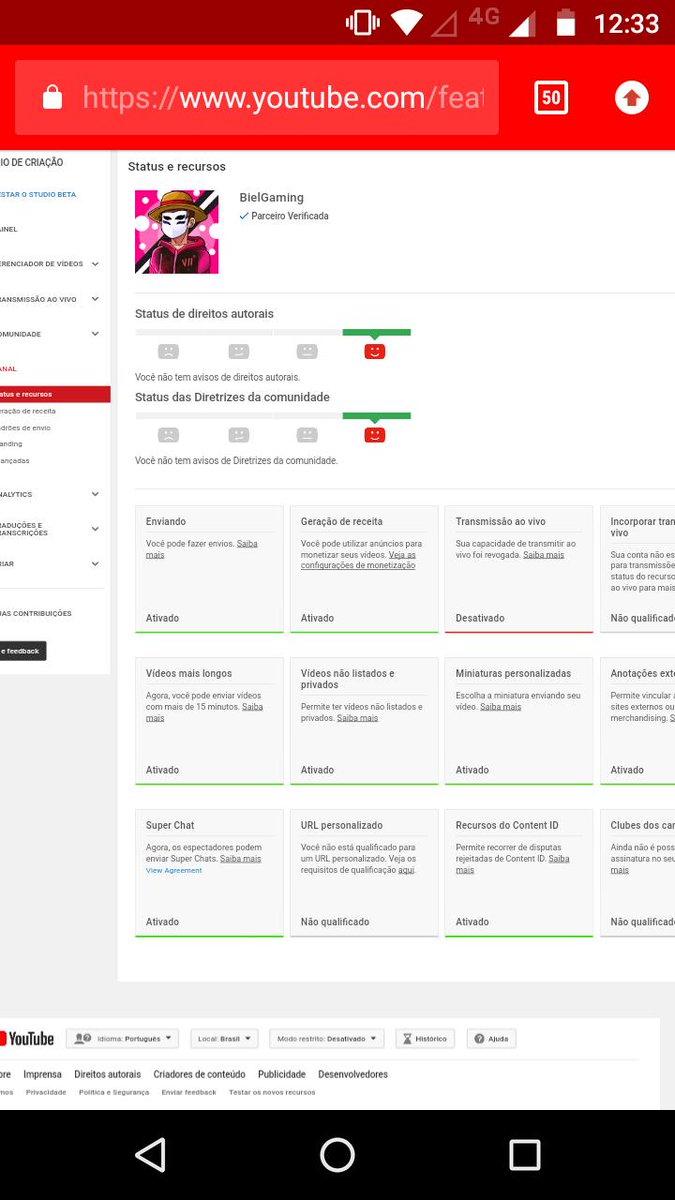This screenshot has width=675, height=1200.
Task: Open the Idioma: Português dropdown
Action: (x=122, y=1039)
